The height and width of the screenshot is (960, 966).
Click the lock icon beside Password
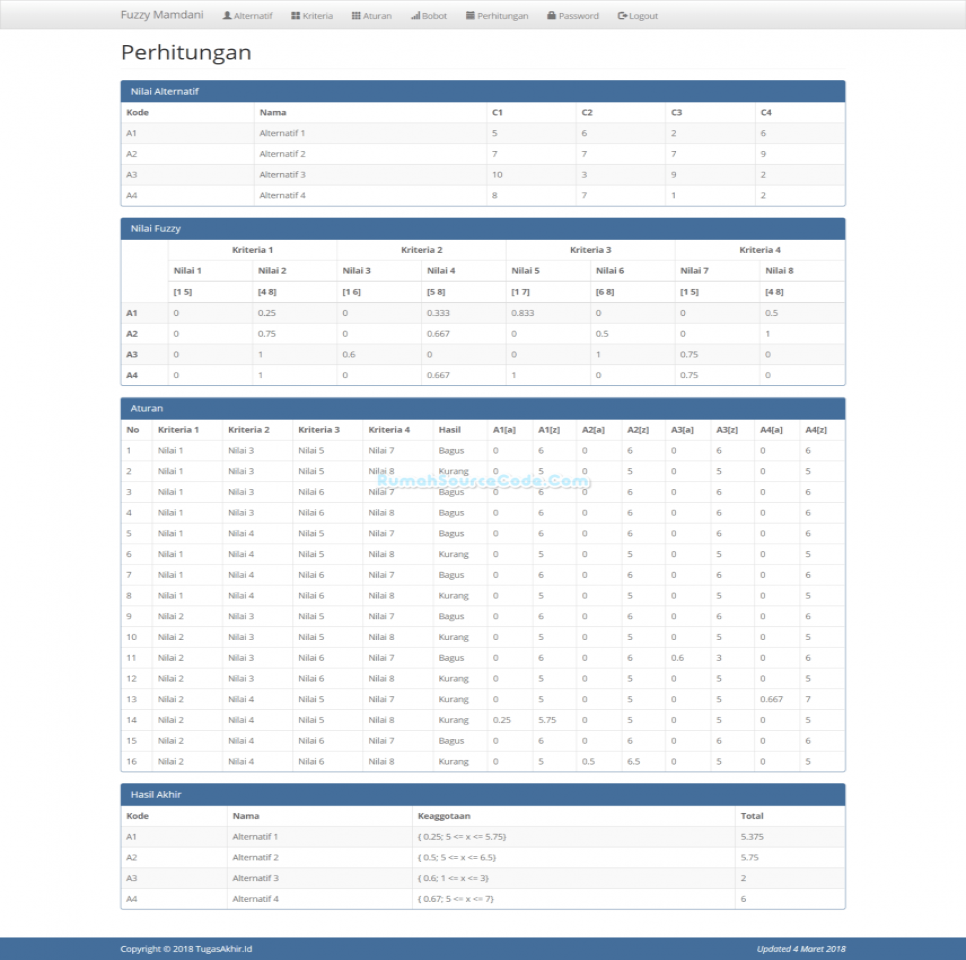551,16
